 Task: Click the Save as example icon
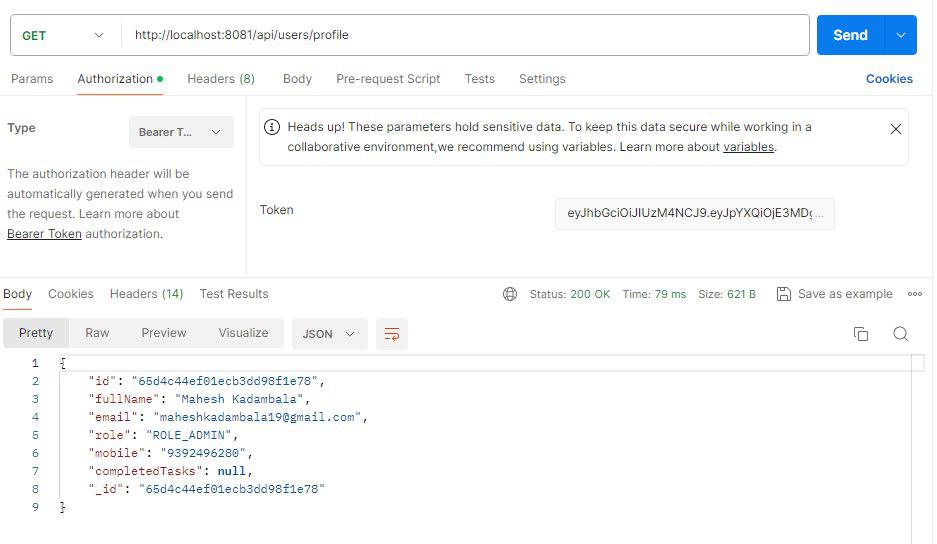pos(784,294)
